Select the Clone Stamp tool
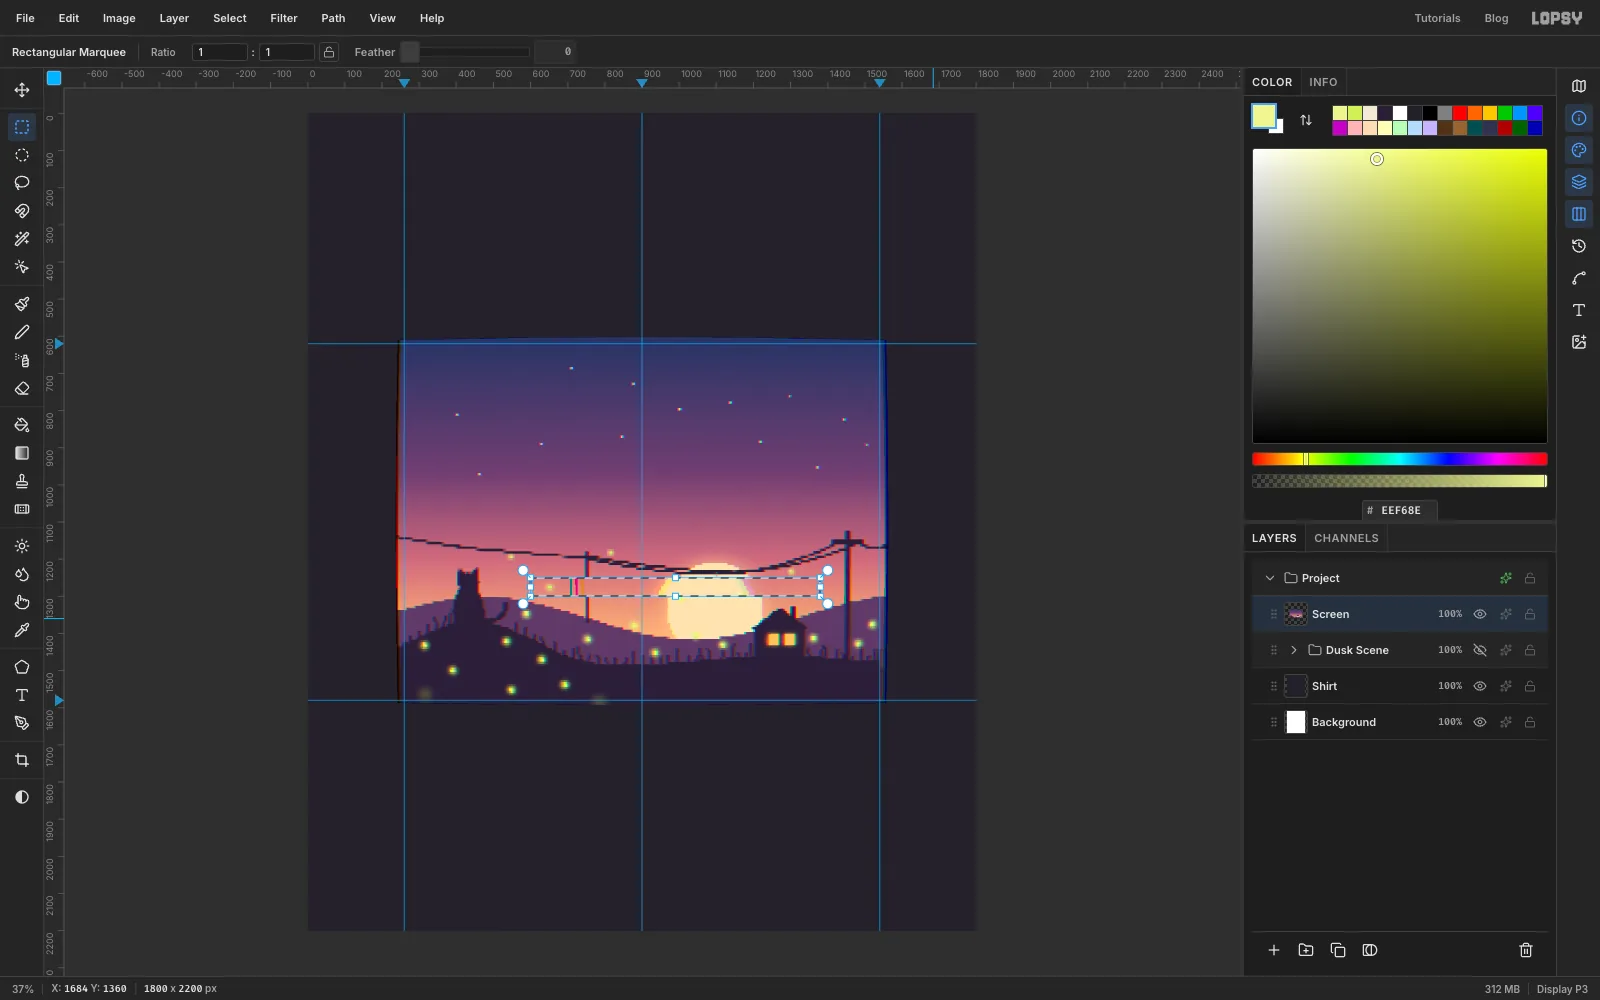 click(22, 481)
